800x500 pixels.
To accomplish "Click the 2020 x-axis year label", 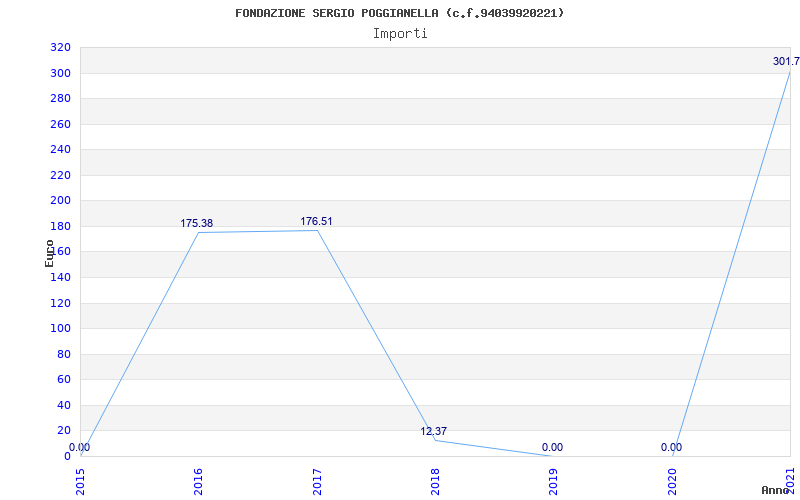I will [672, 482].
